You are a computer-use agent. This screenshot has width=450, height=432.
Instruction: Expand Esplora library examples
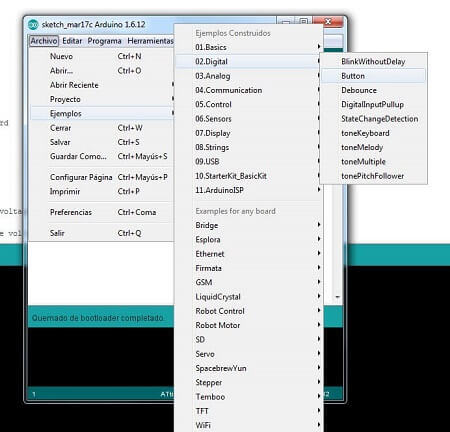[x=249, y=240]
